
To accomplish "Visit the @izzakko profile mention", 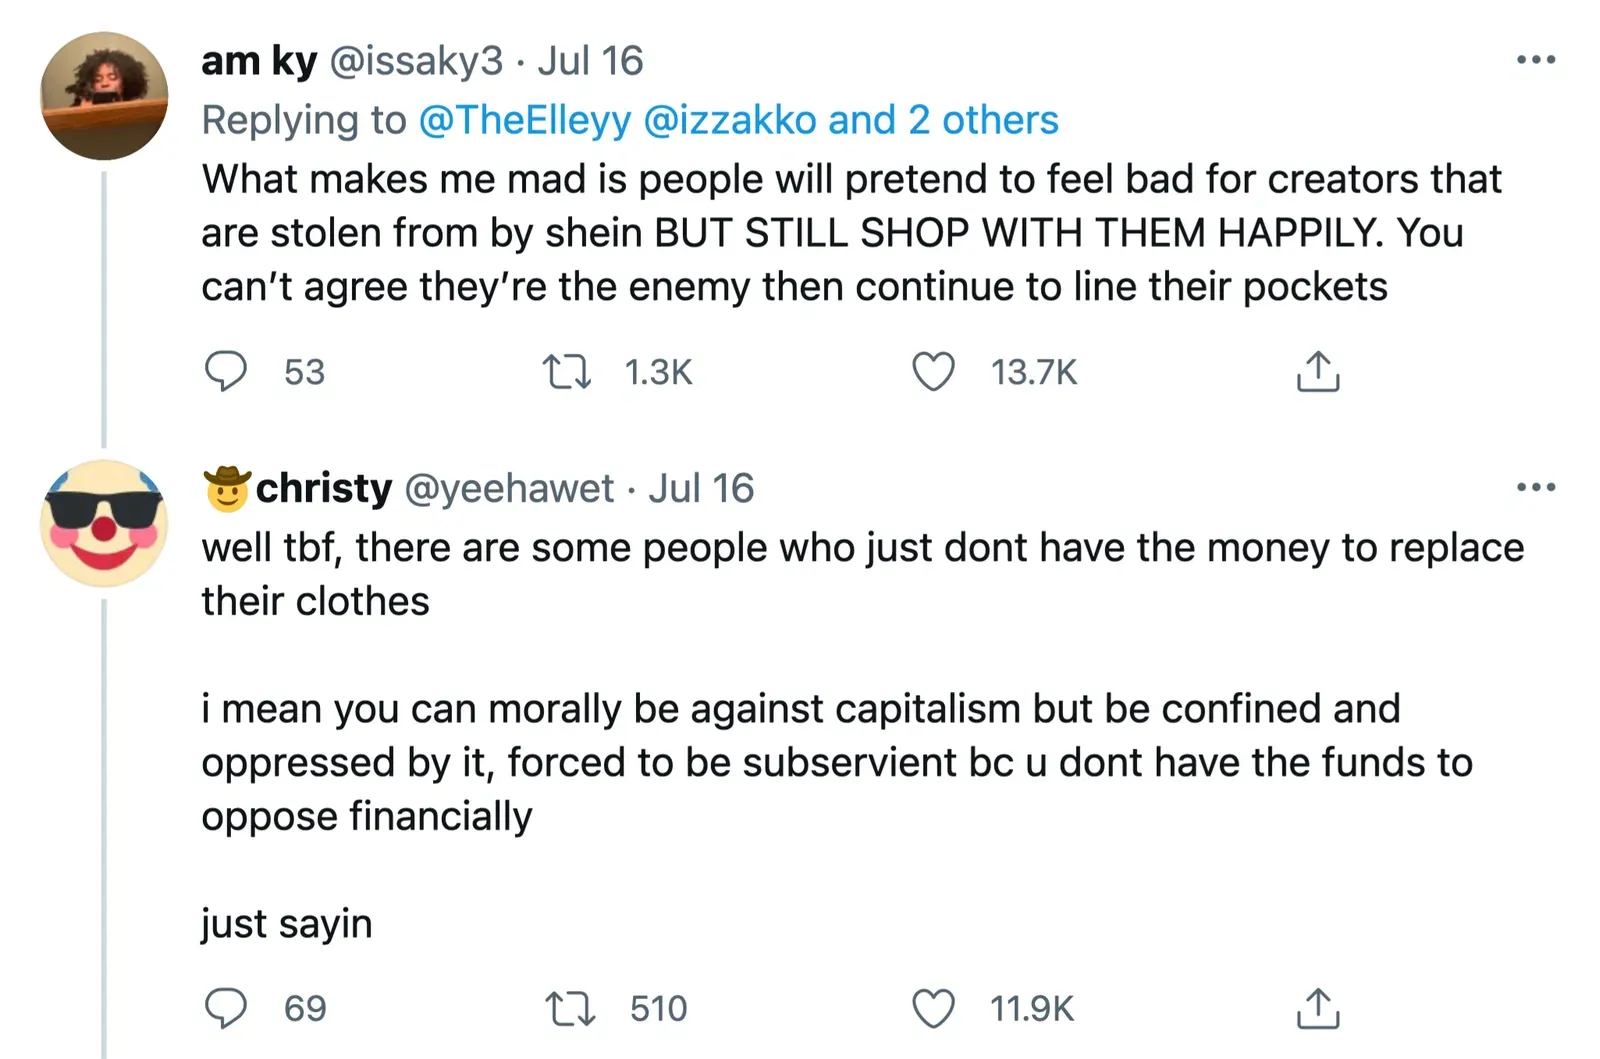I will point(730,120).
